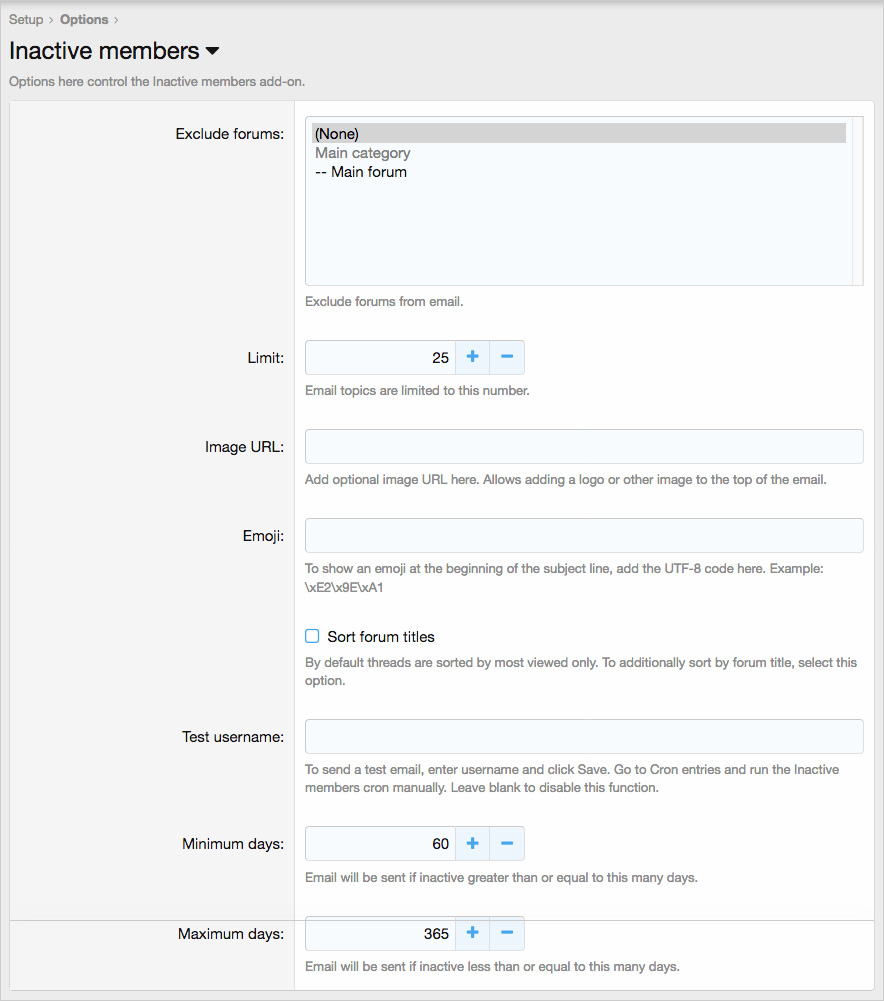
Task: Decrease Maximum days with minus icon
Action: (x=507, y=933)
